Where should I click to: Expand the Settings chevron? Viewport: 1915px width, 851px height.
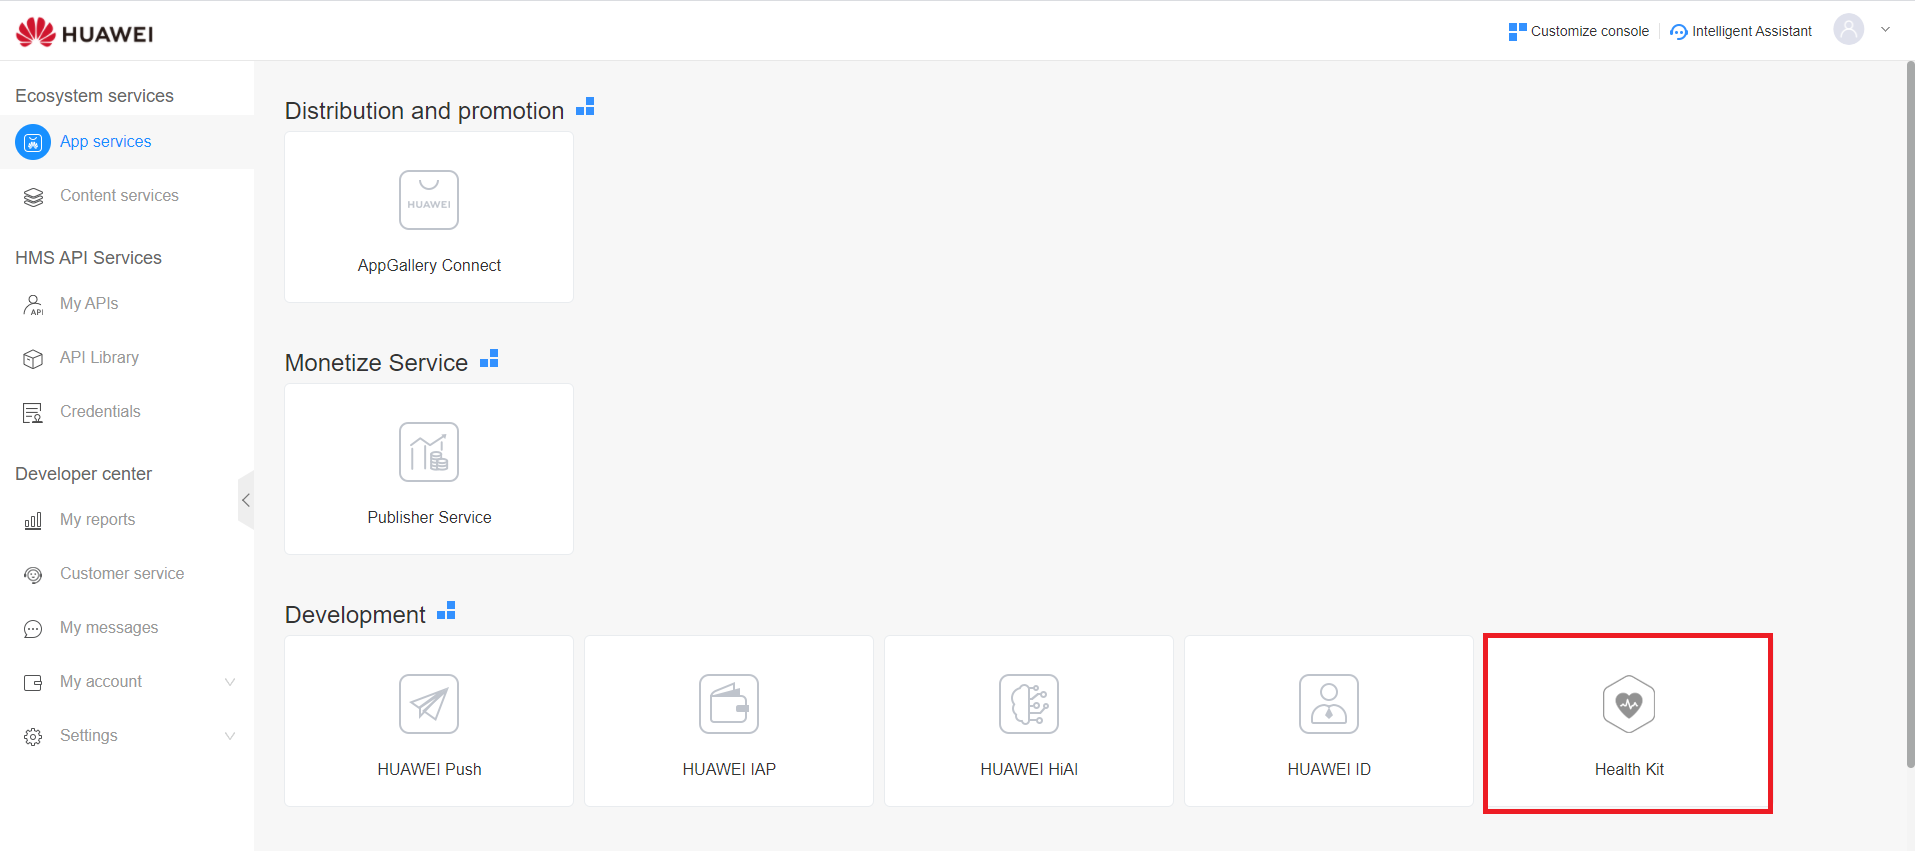pyautogui.click(x=230, y=736)
